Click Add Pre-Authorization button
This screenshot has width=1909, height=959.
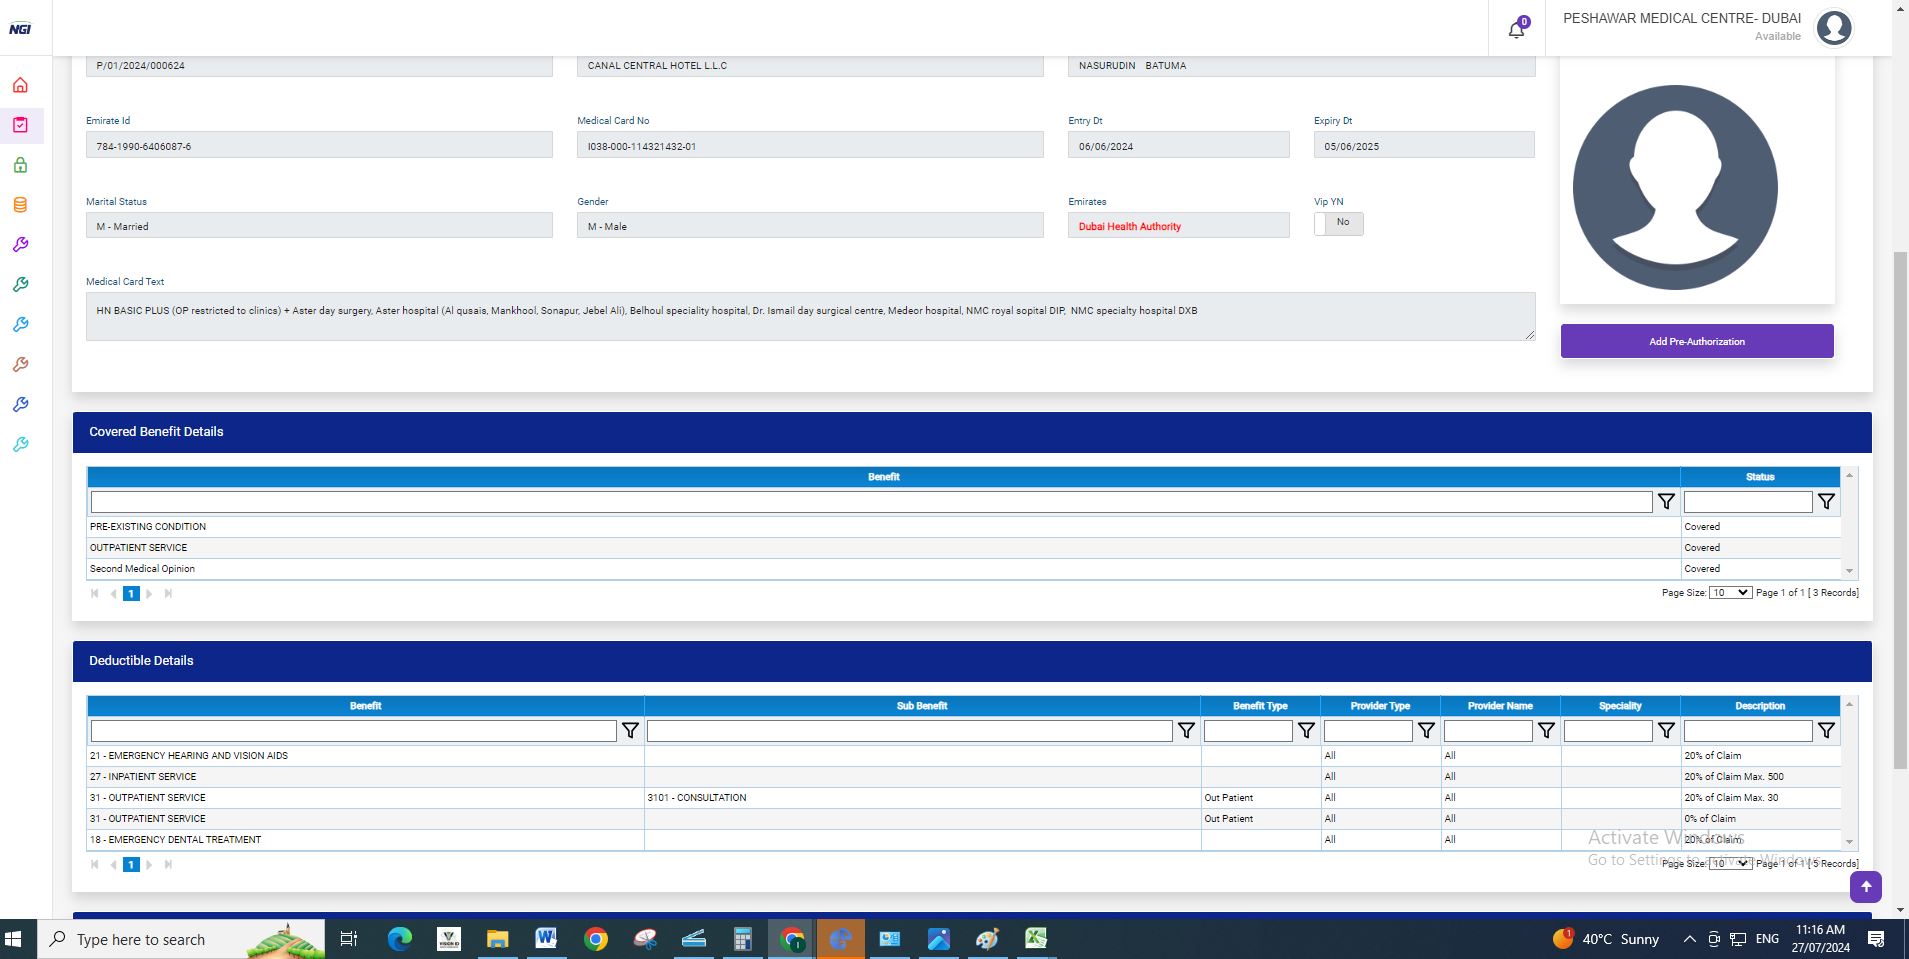(1696, 341)
